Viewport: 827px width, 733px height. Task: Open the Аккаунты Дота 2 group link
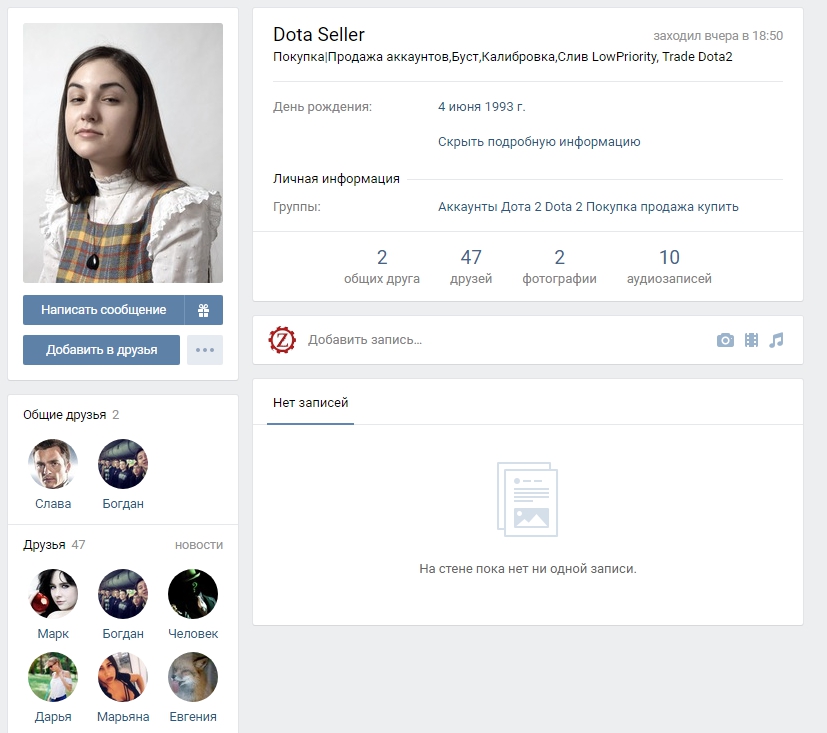click(588, 207)
